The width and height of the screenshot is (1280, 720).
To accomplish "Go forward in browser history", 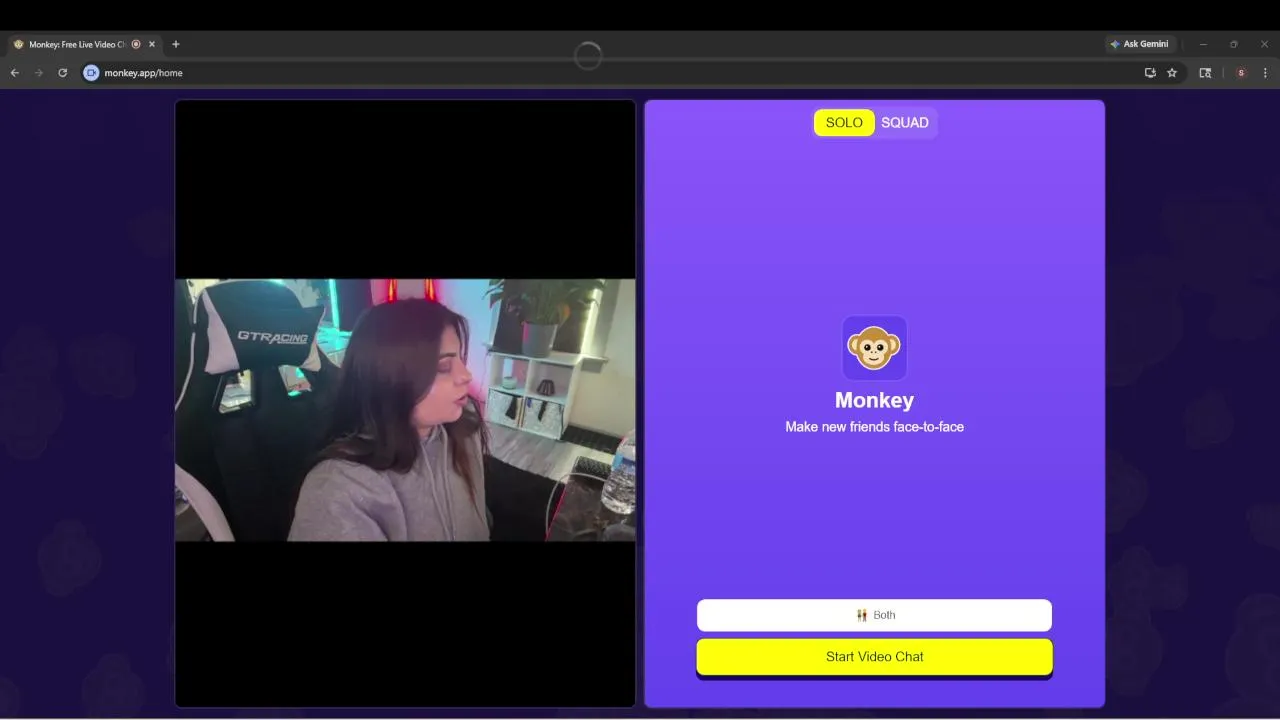I will pyautogui.click(x=39, y=73).
